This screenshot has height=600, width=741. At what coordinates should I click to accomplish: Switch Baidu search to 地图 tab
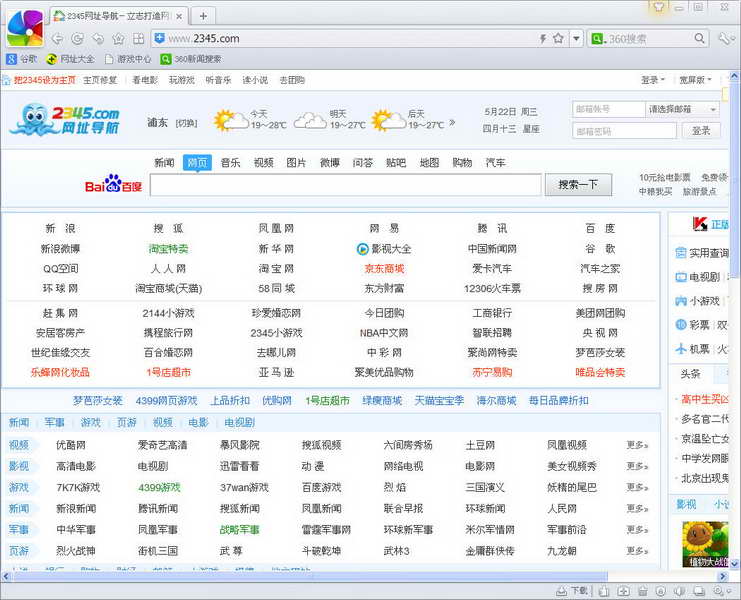coord(429,163)
